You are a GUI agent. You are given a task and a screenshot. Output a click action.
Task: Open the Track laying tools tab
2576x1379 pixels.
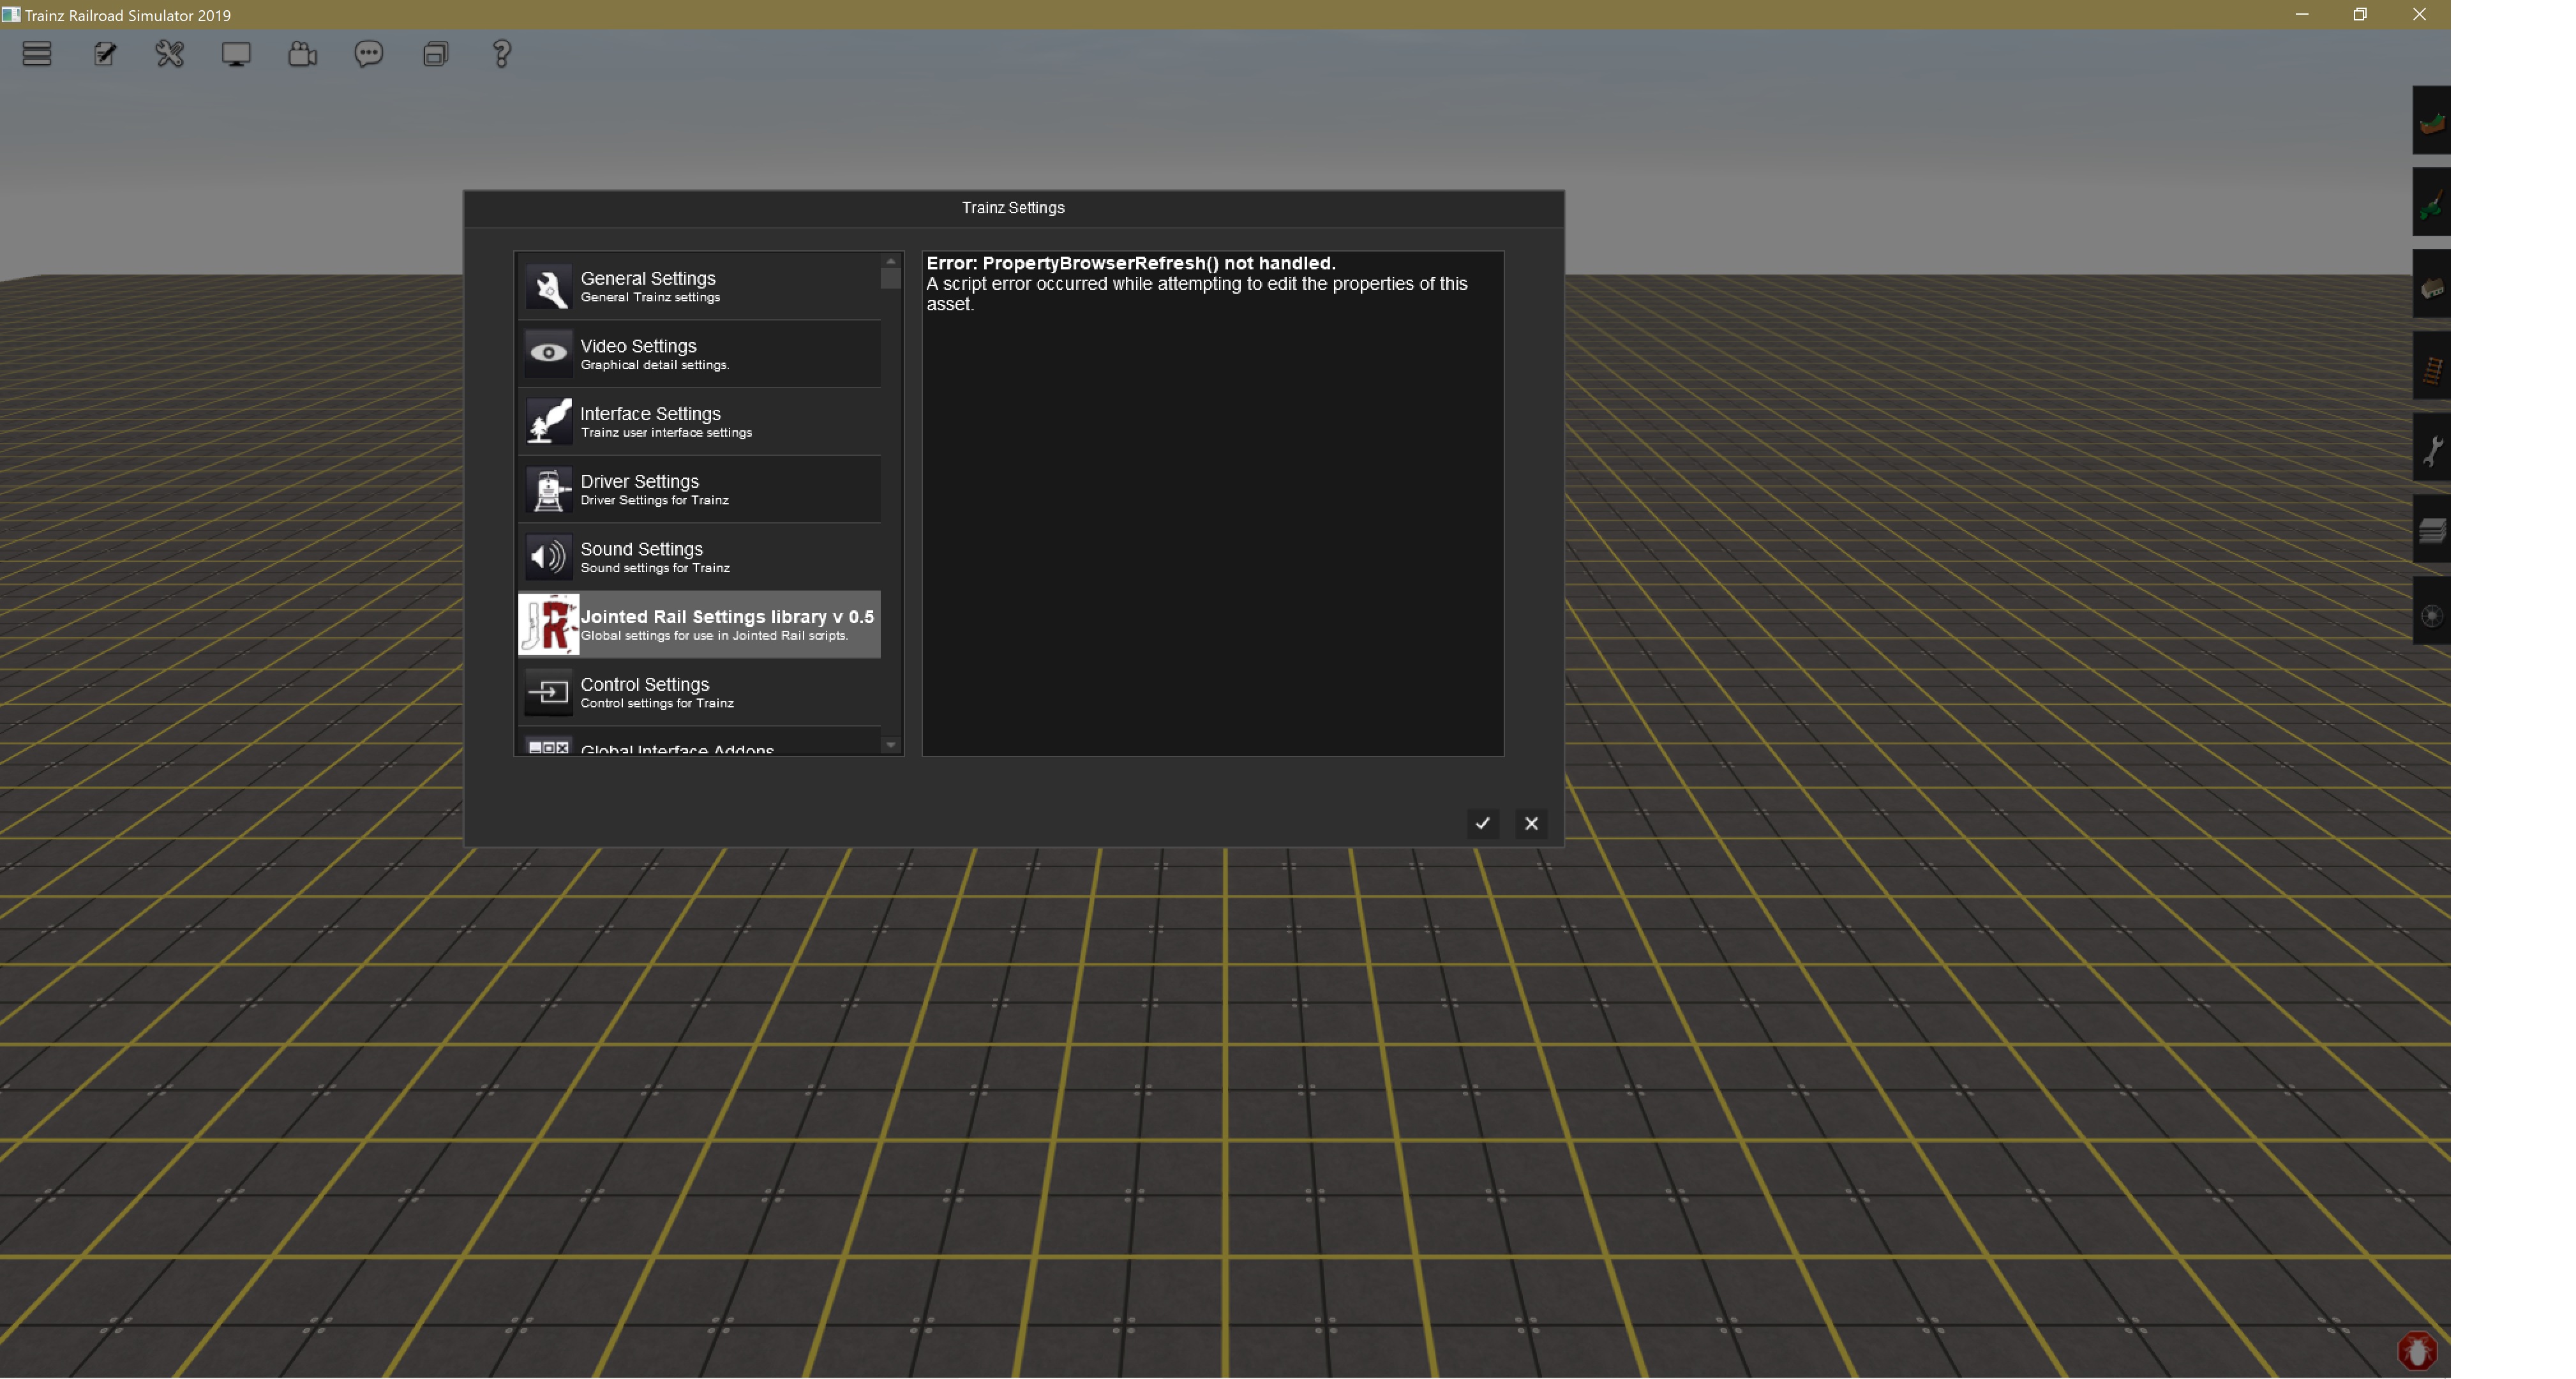tap(2432, 367)
